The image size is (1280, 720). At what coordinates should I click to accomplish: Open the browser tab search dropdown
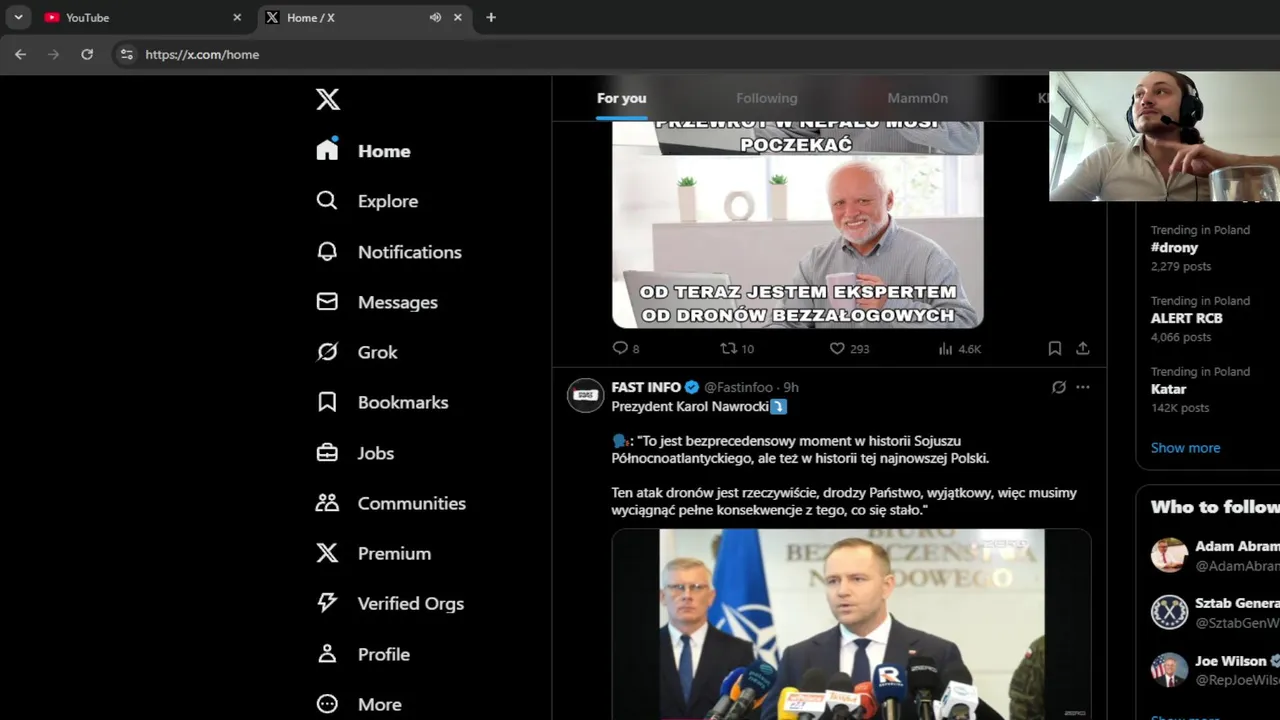[18, 17]
